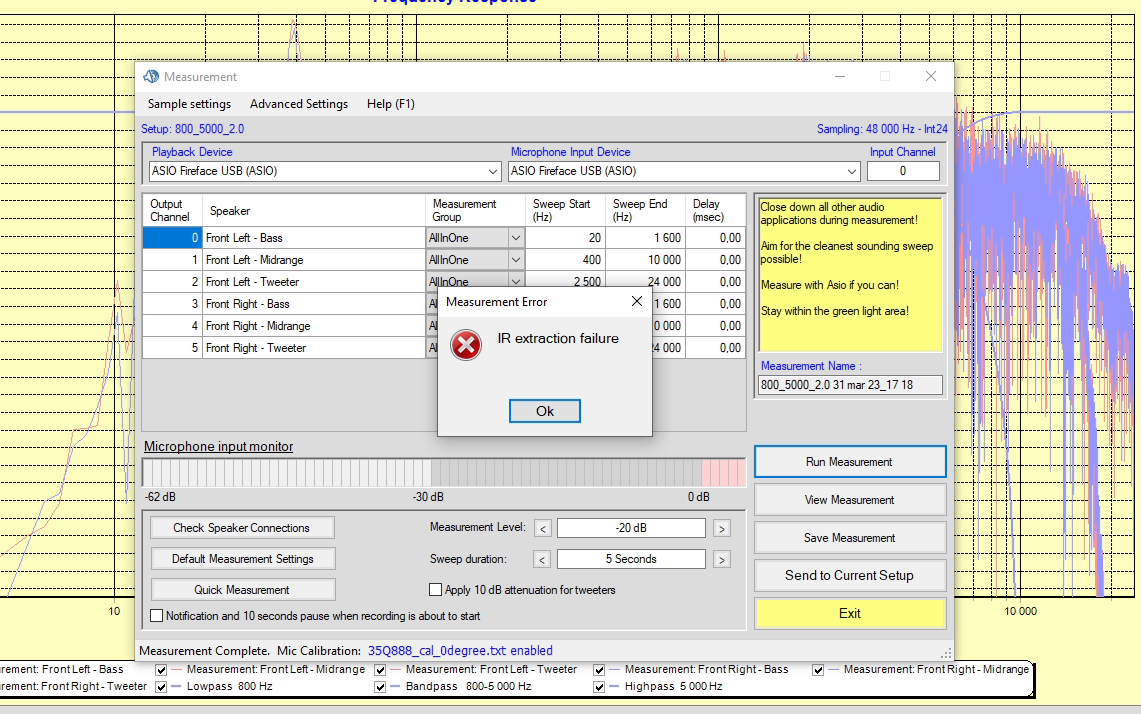The image size is (1141, 714).
Task: Click Sampling: 48 000 Hz - Int24 label
Action: click(882, 129)
